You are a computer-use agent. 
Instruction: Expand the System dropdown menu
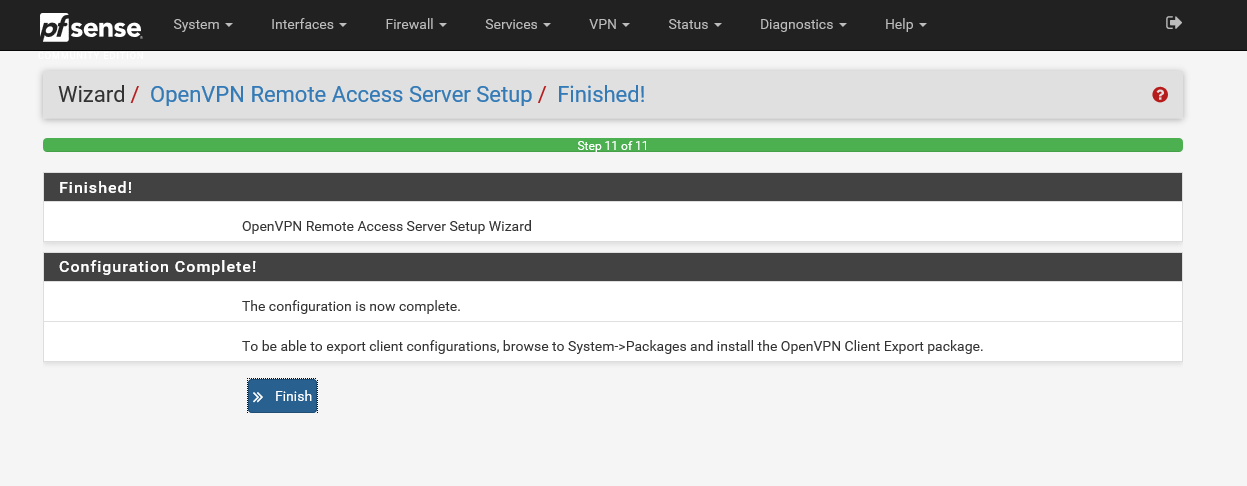coord(202,24)
